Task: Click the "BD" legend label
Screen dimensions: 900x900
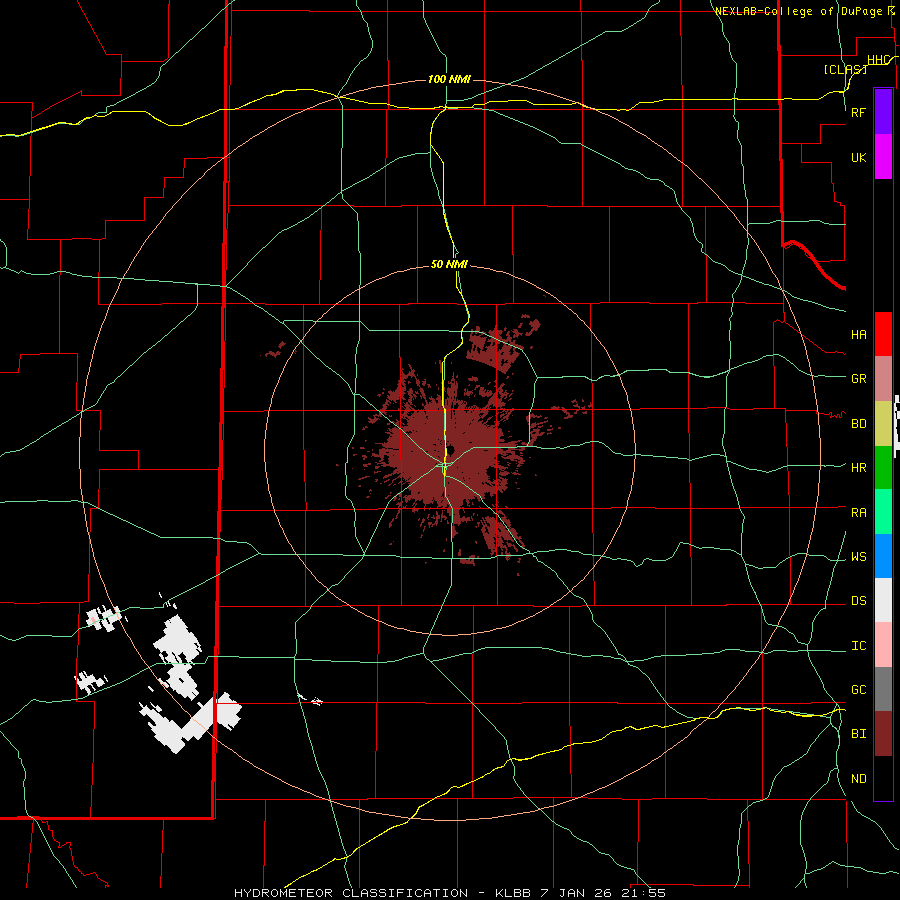Action: (x=858, y=424)
